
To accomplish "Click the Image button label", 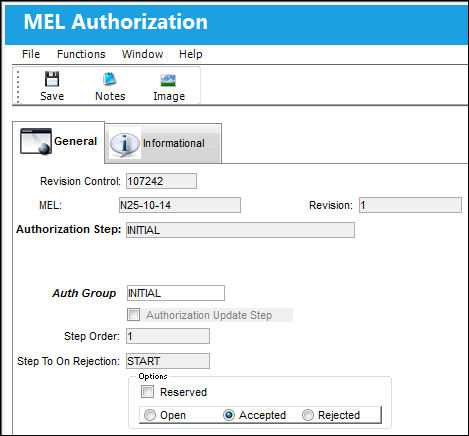I will pyautogui.click(x=169, y=96).
